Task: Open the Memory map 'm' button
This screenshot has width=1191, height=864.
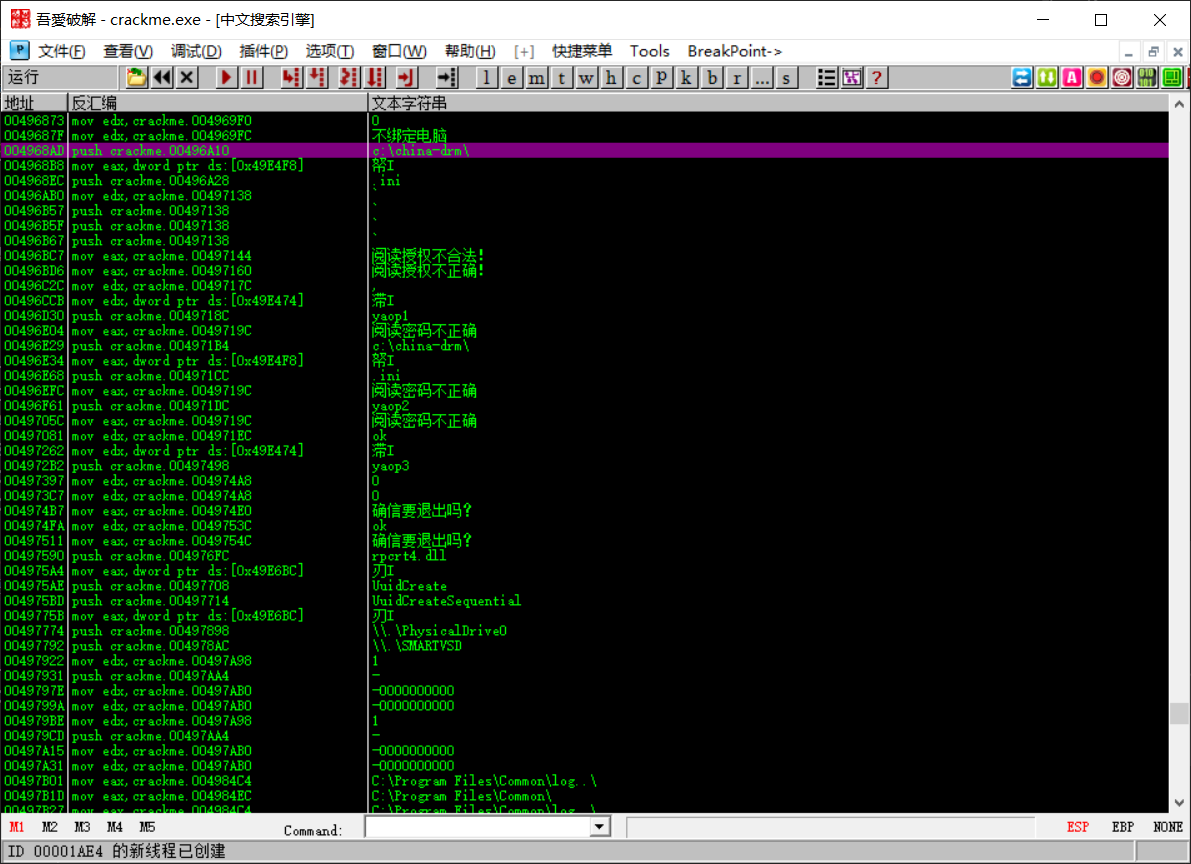Action: point(537,78)
